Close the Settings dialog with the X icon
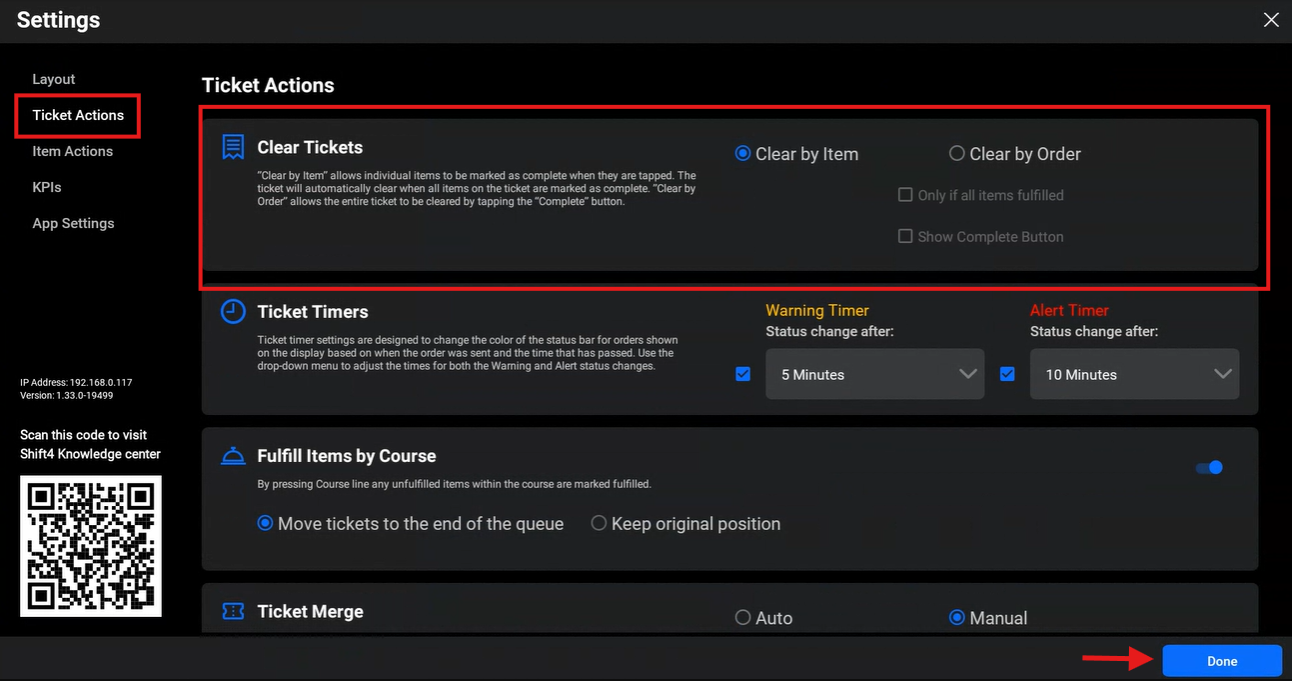This screenshot has height=681, width=1292. click(1271, 20)
